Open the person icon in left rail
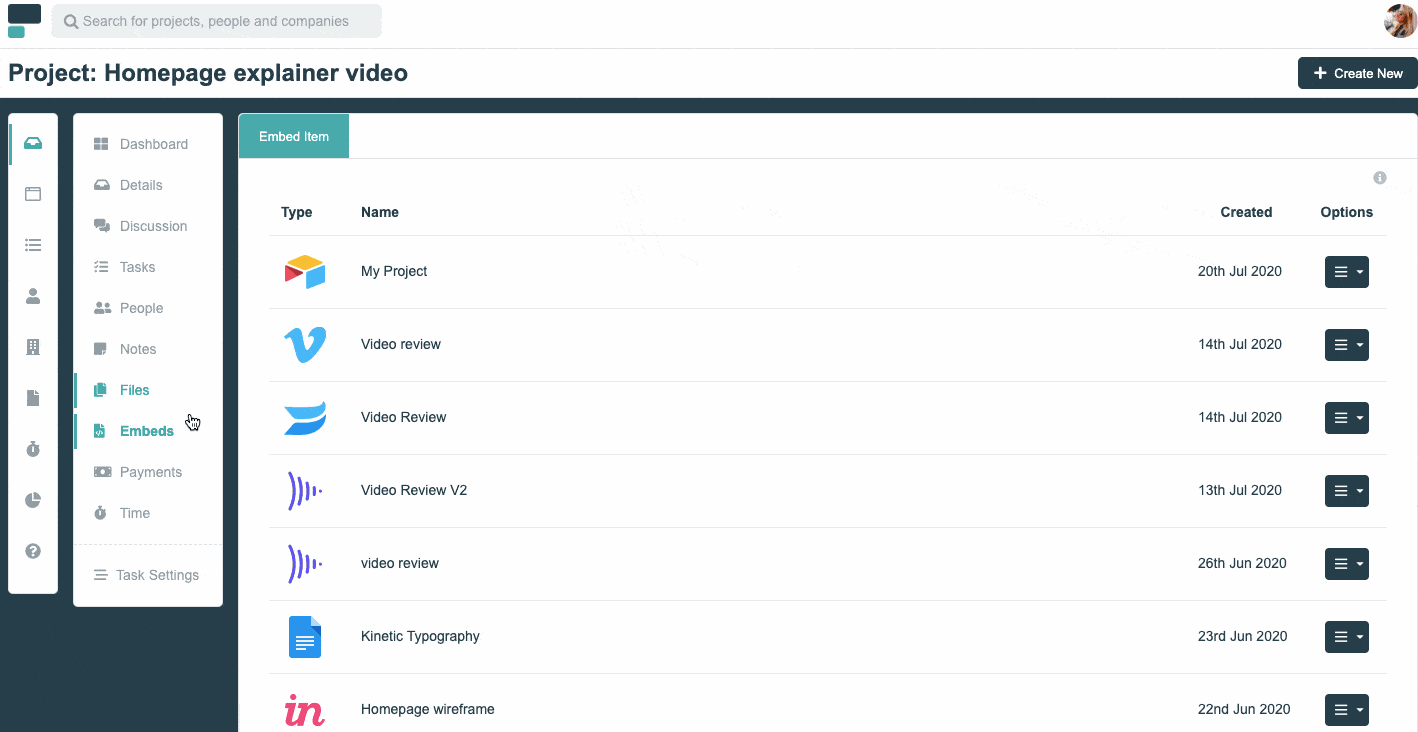This screenshot has height=732, width=1418. click(x=33, y=296)
